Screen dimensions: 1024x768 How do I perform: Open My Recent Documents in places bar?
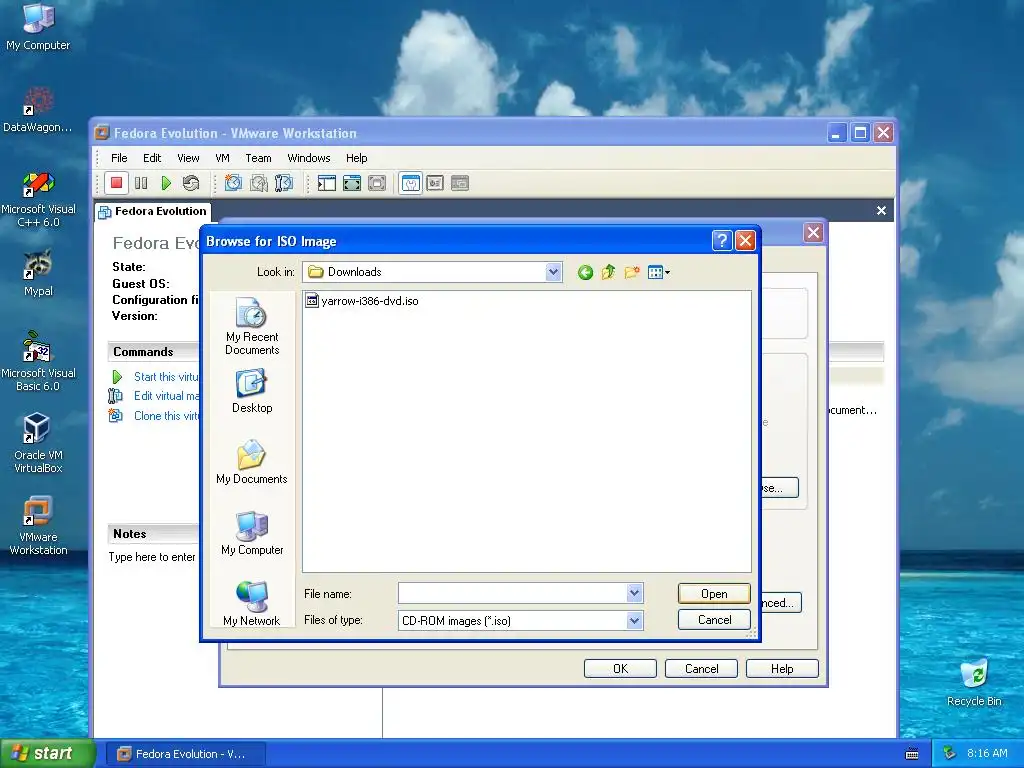(252, 327)
